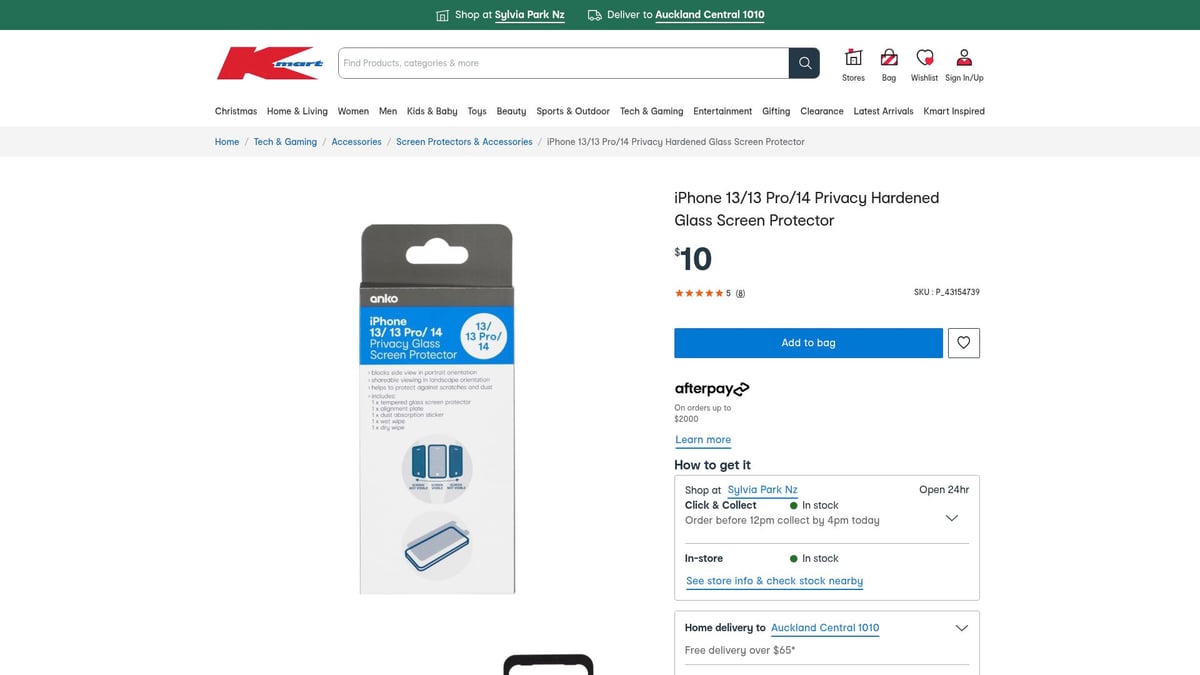Click the Kmart logo
The image size is (1200, 675).
pos(268,62)
